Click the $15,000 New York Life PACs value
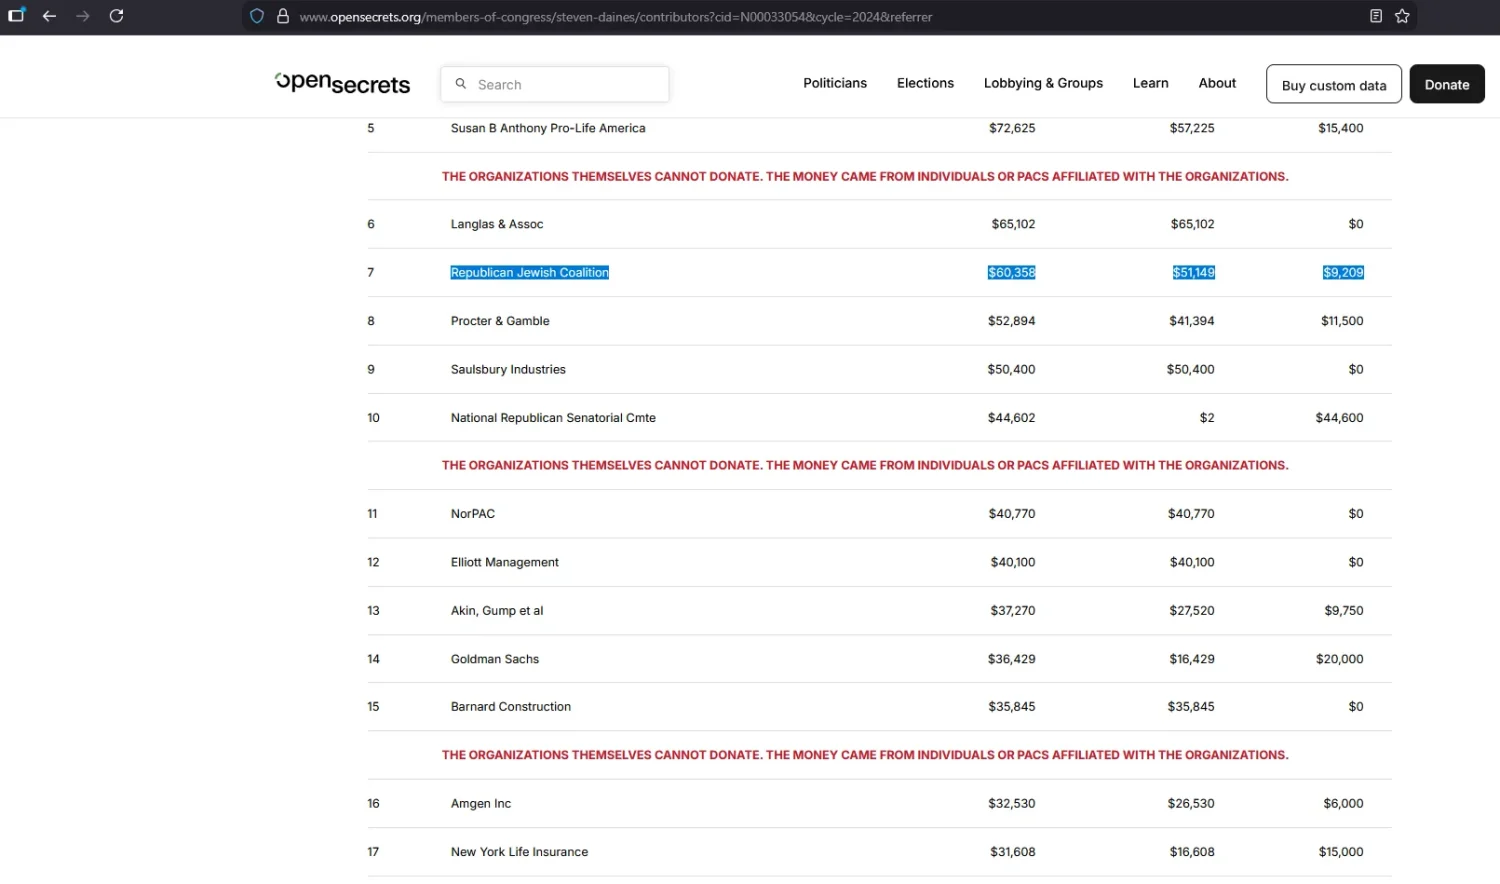The width and height of the screenshot is (1500, 884). click(1340, 852)
